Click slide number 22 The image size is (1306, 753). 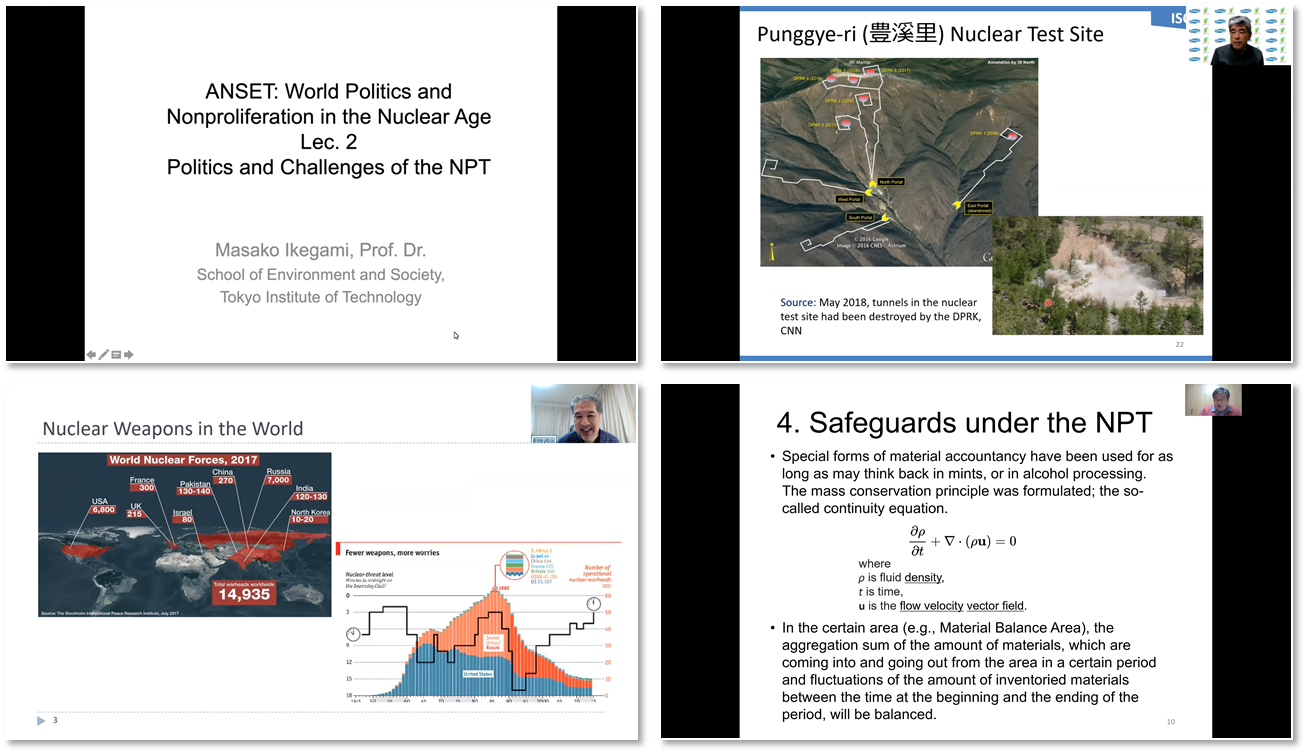tap(1179, 344)
